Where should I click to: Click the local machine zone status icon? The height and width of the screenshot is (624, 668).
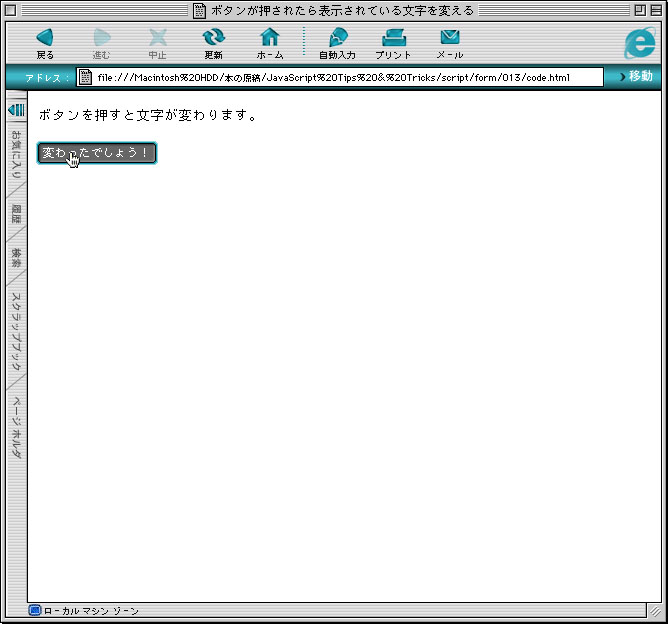35,610
